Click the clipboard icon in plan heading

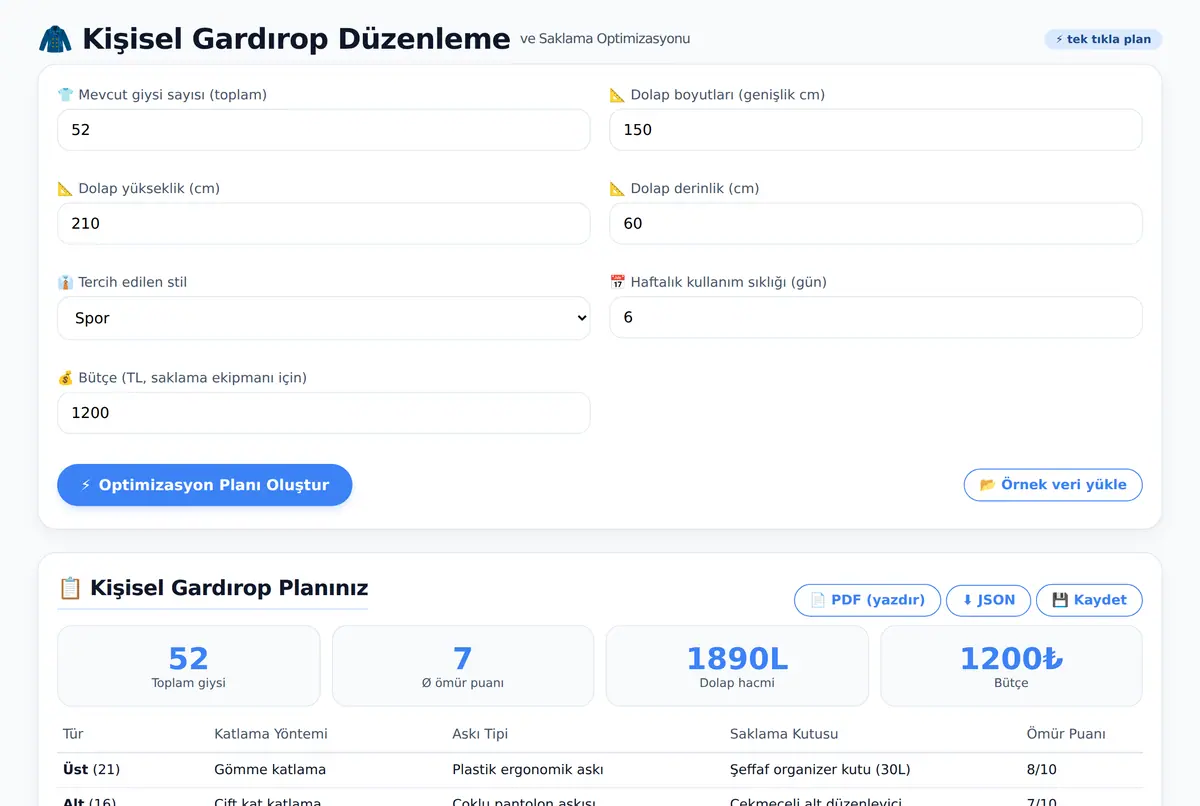click(70, 588)
